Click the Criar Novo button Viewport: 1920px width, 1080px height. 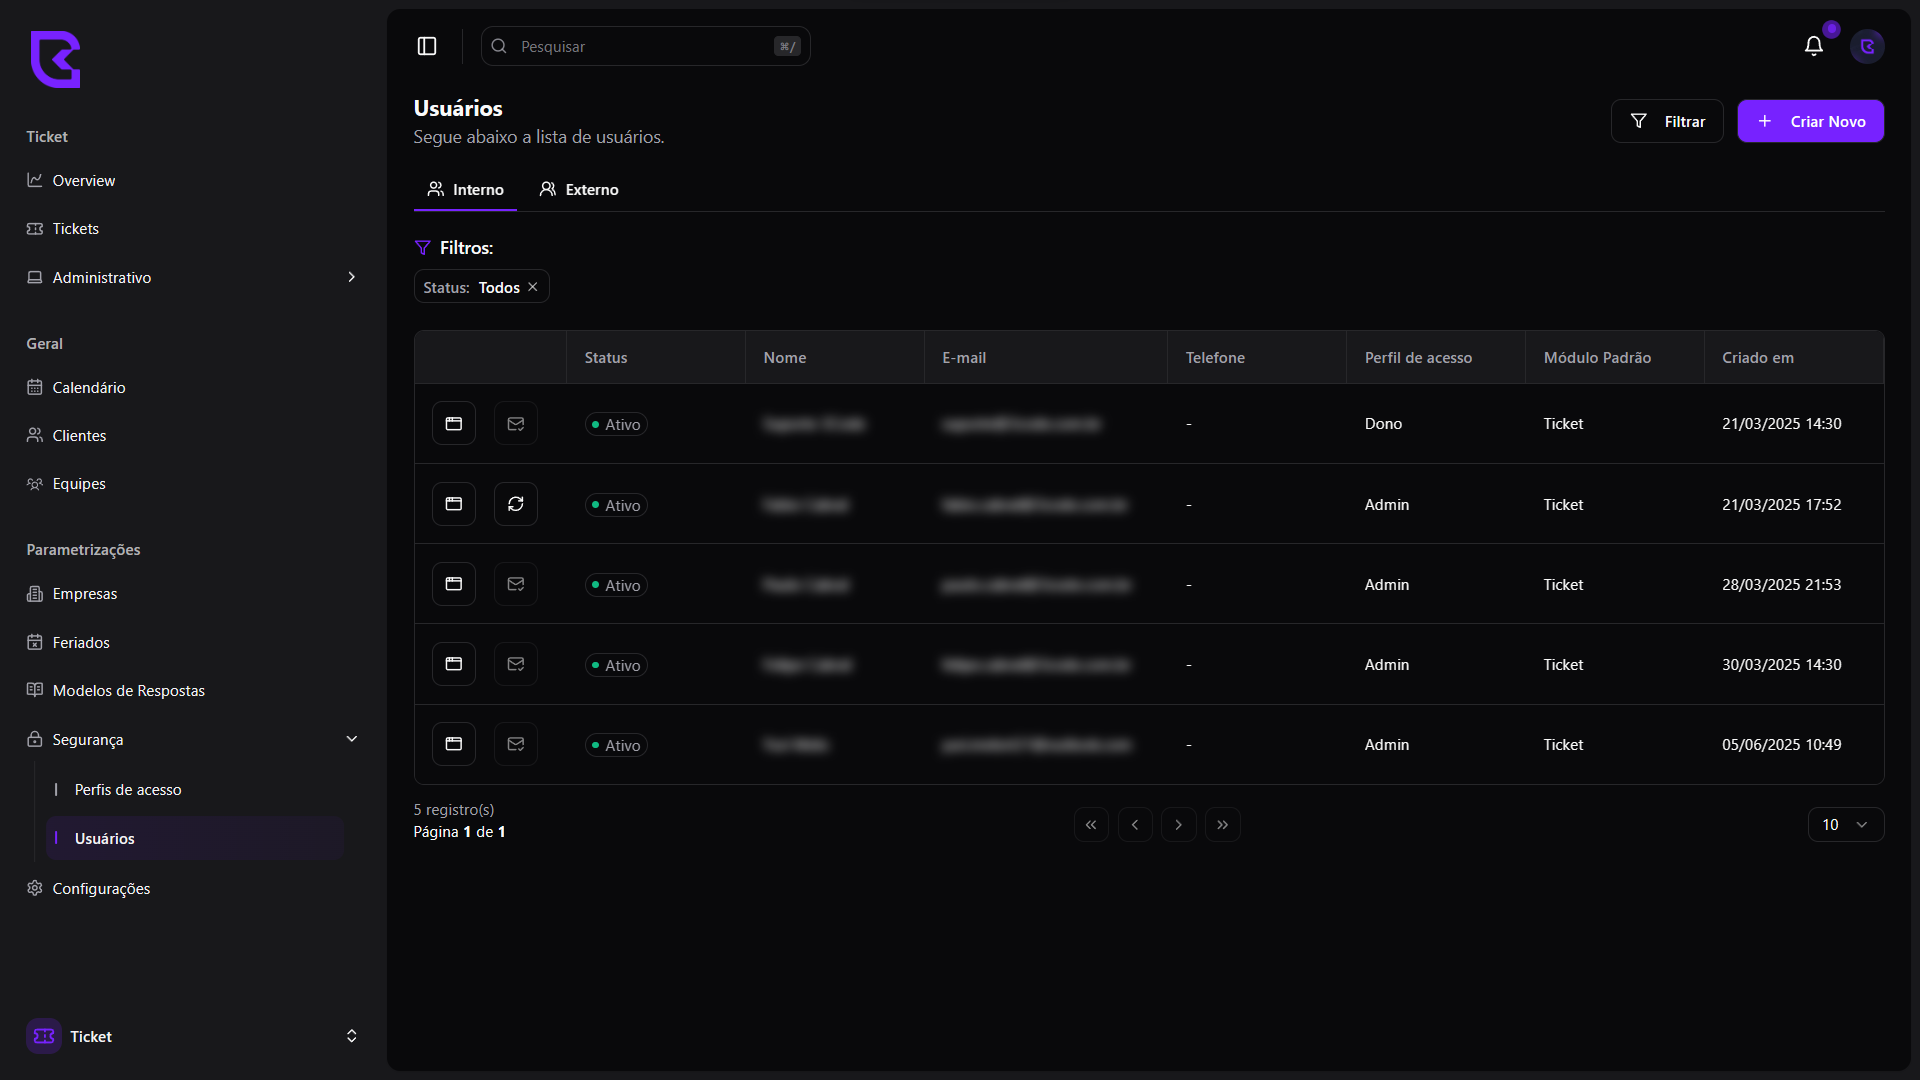tap(1810, 121)
